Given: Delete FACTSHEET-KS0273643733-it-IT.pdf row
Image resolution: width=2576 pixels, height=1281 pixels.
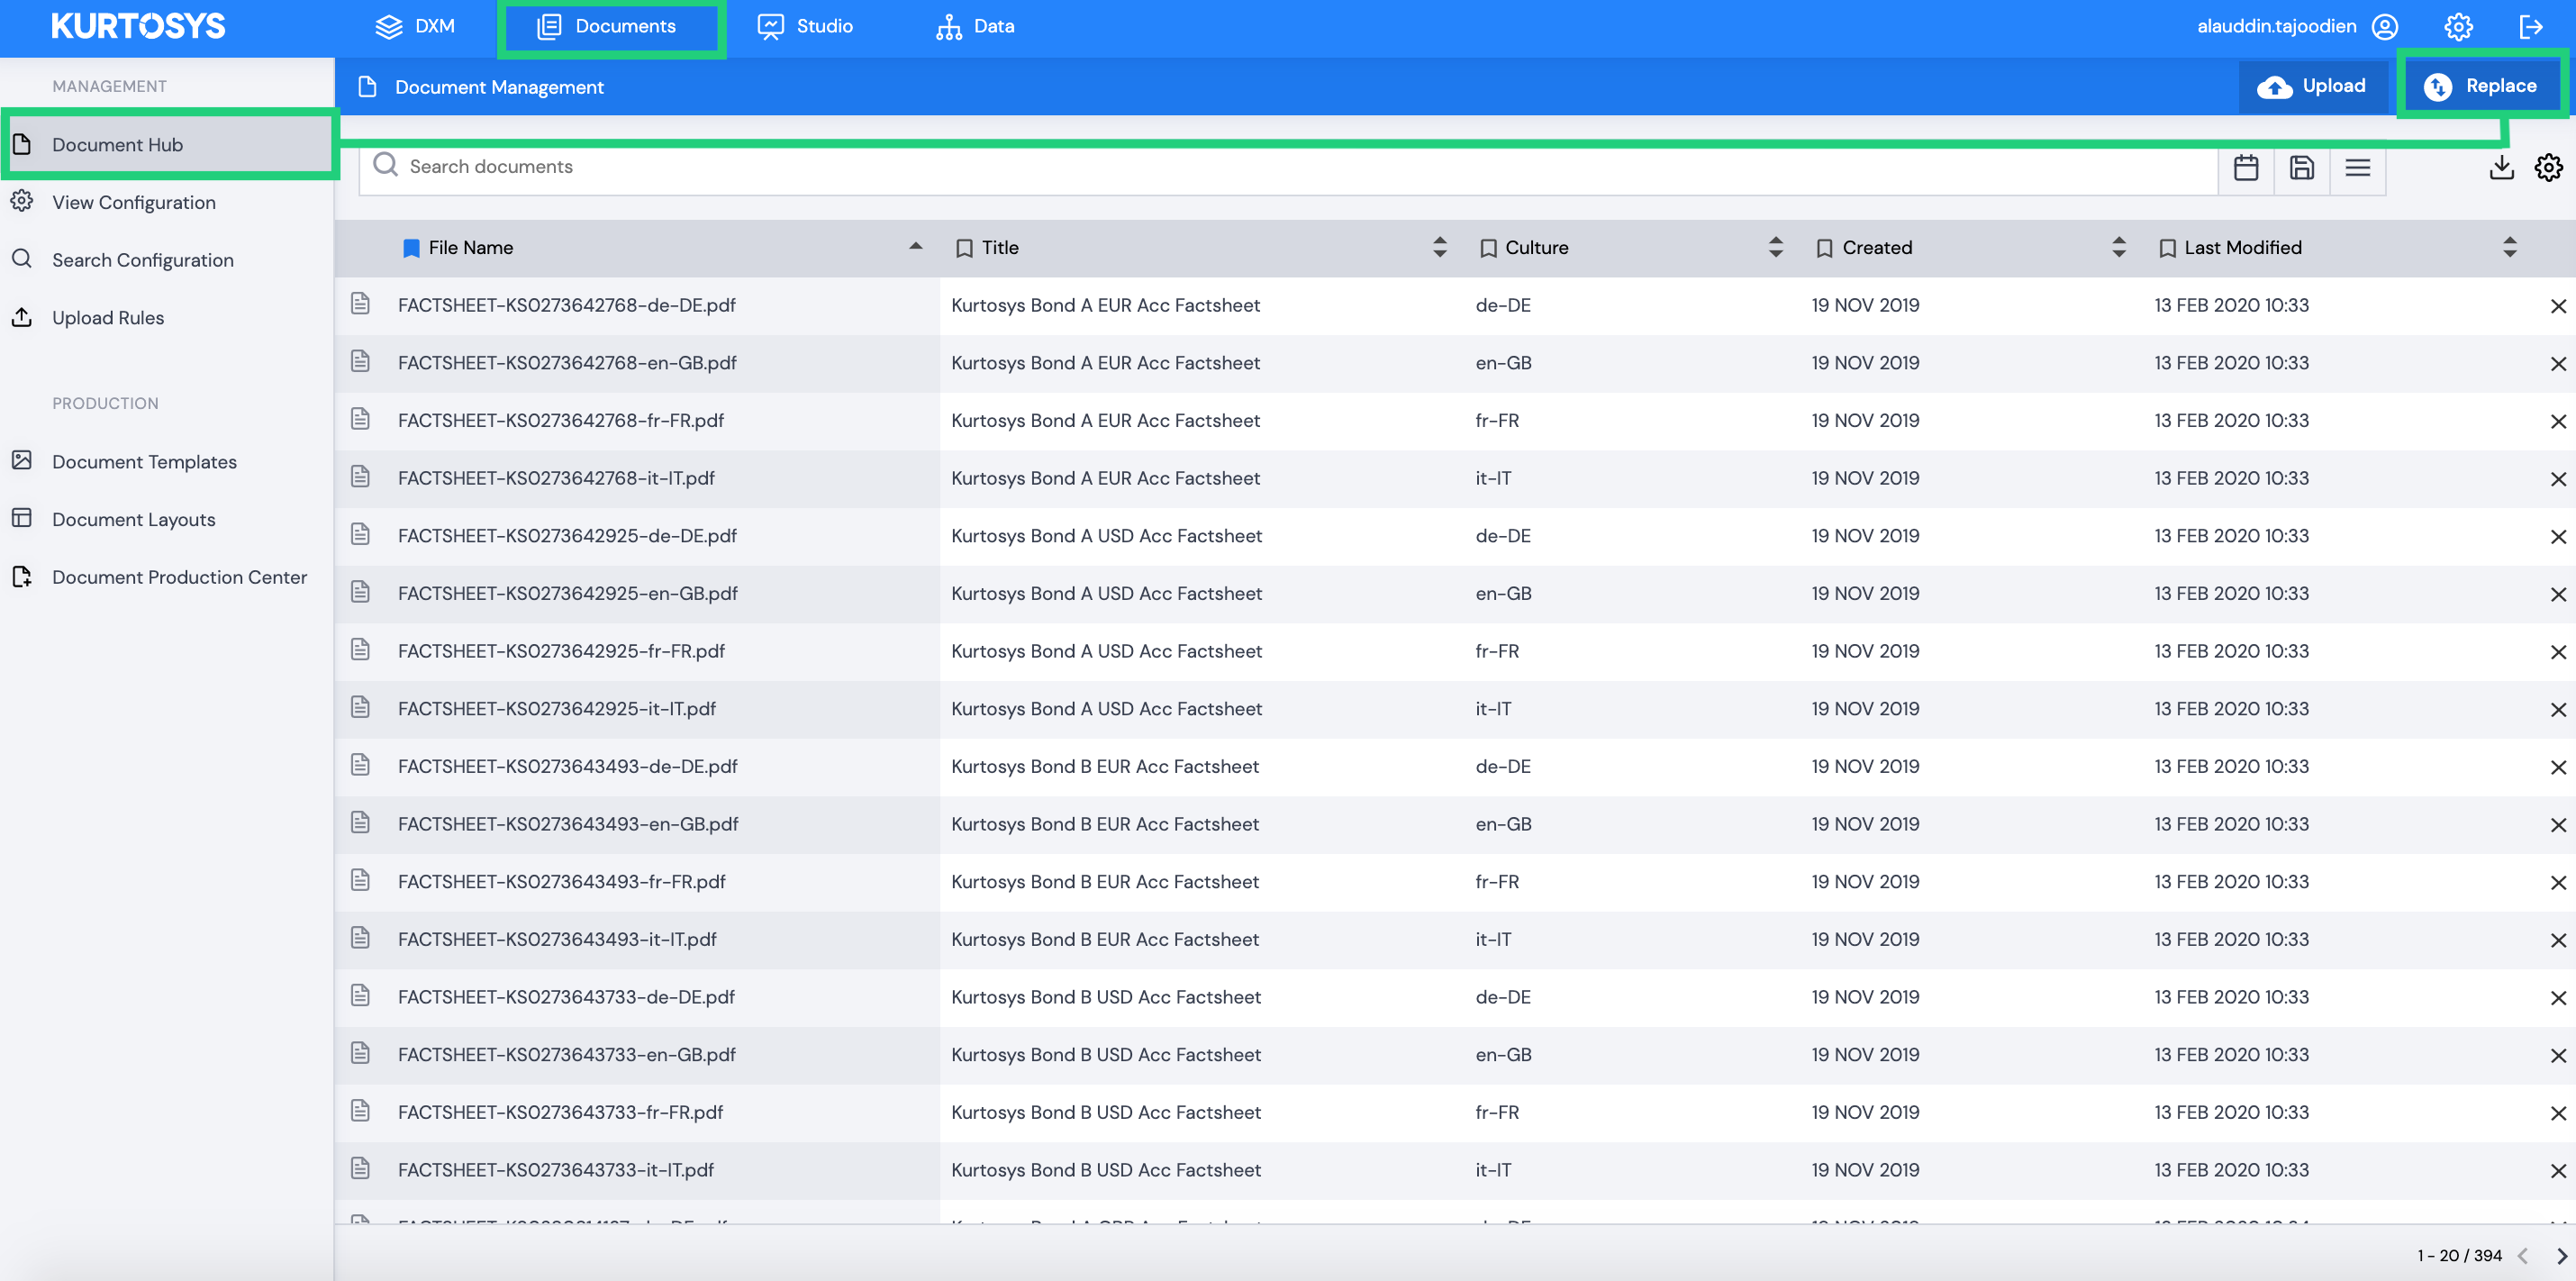Looking at the screenshot, I should pyautogui.click(x=2558, y=1171).
